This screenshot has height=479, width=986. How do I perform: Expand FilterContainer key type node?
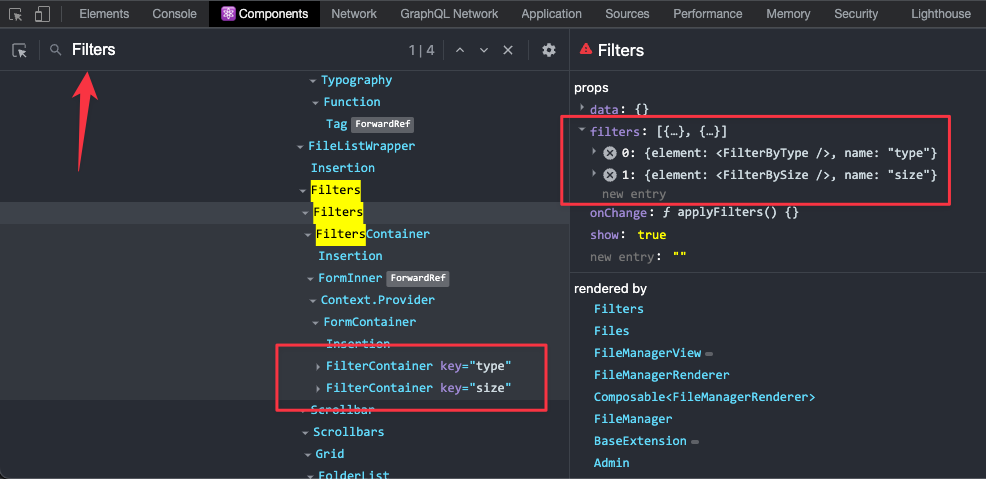pos(318,366)
